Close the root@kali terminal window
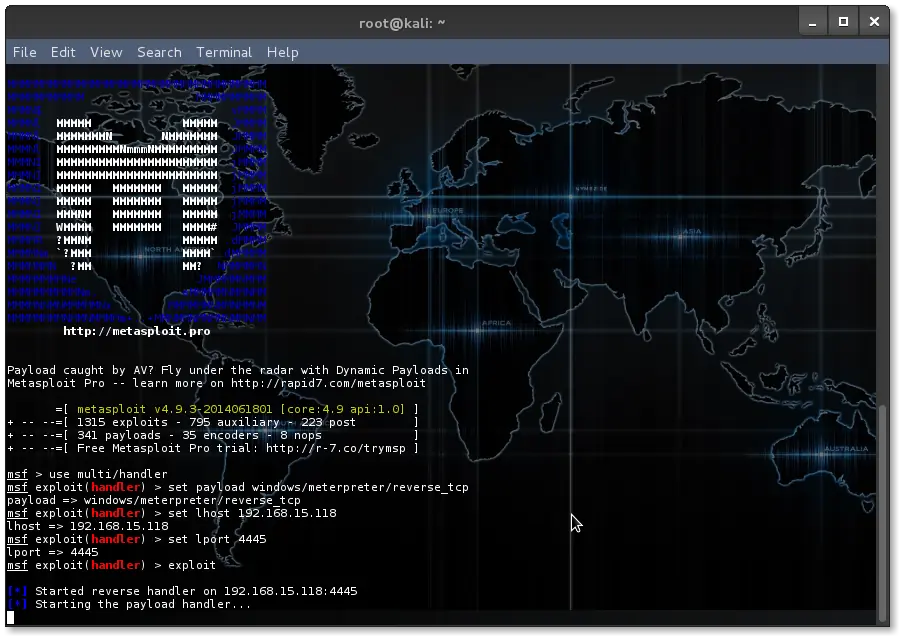Viewport: 899px width, 636px height. tap(874, 22)
